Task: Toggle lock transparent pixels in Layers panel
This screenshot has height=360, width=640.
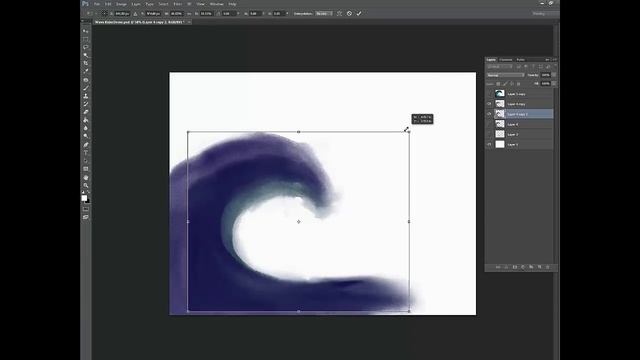Action: pos(498,84)
